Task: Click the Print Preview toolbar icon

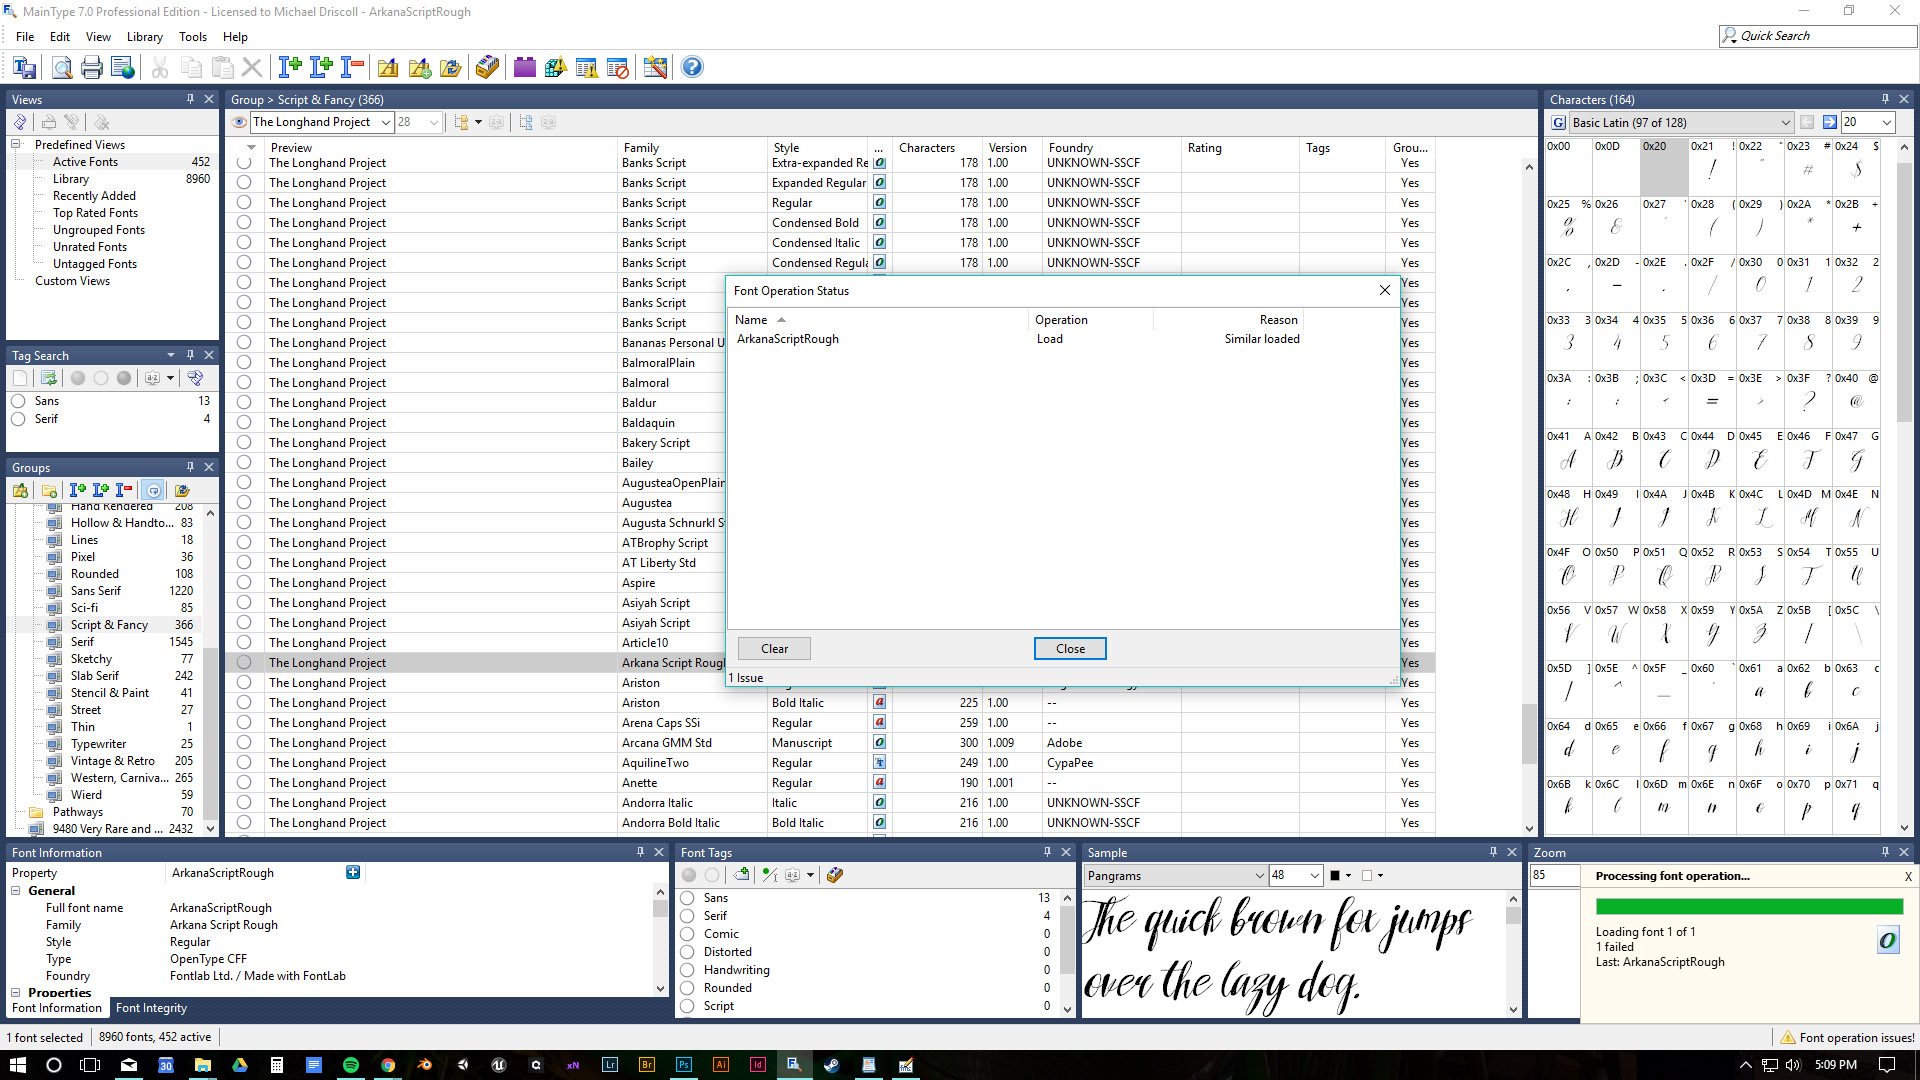Action: [61, 68]
